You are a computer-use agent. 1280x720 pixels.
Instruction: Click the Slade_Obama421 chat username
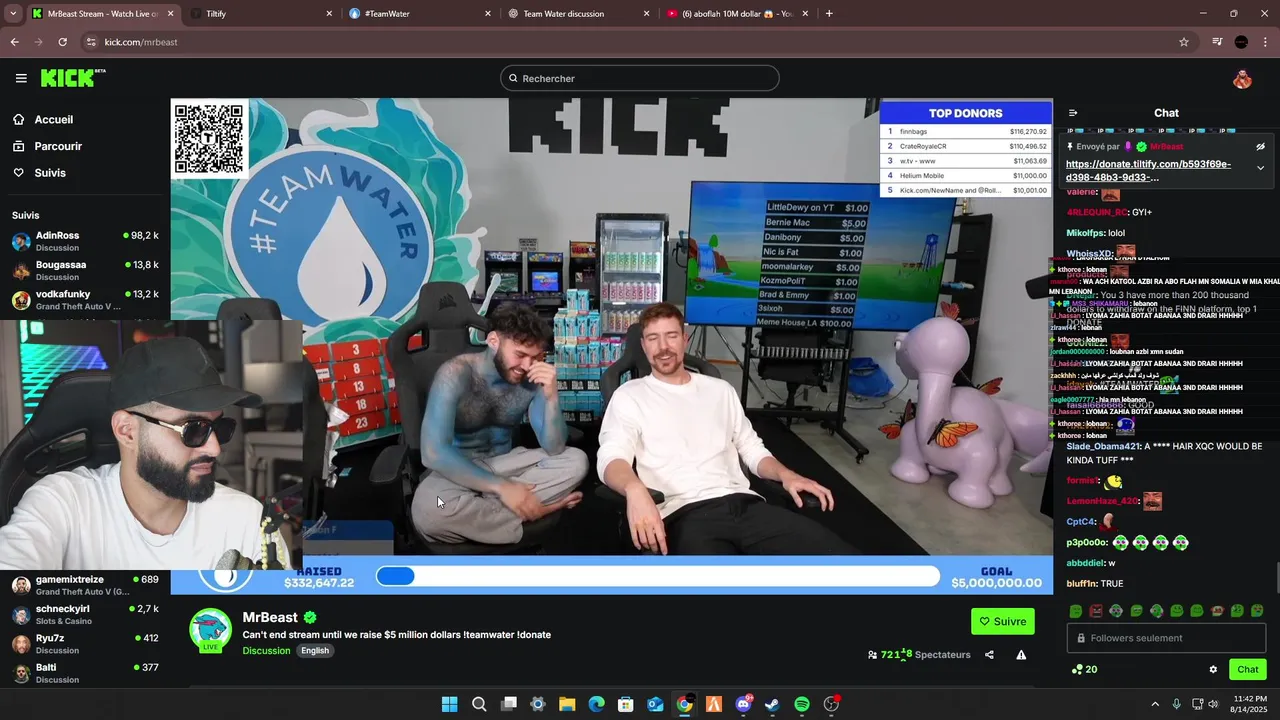pyautogui.click(x=1103, y=446)
